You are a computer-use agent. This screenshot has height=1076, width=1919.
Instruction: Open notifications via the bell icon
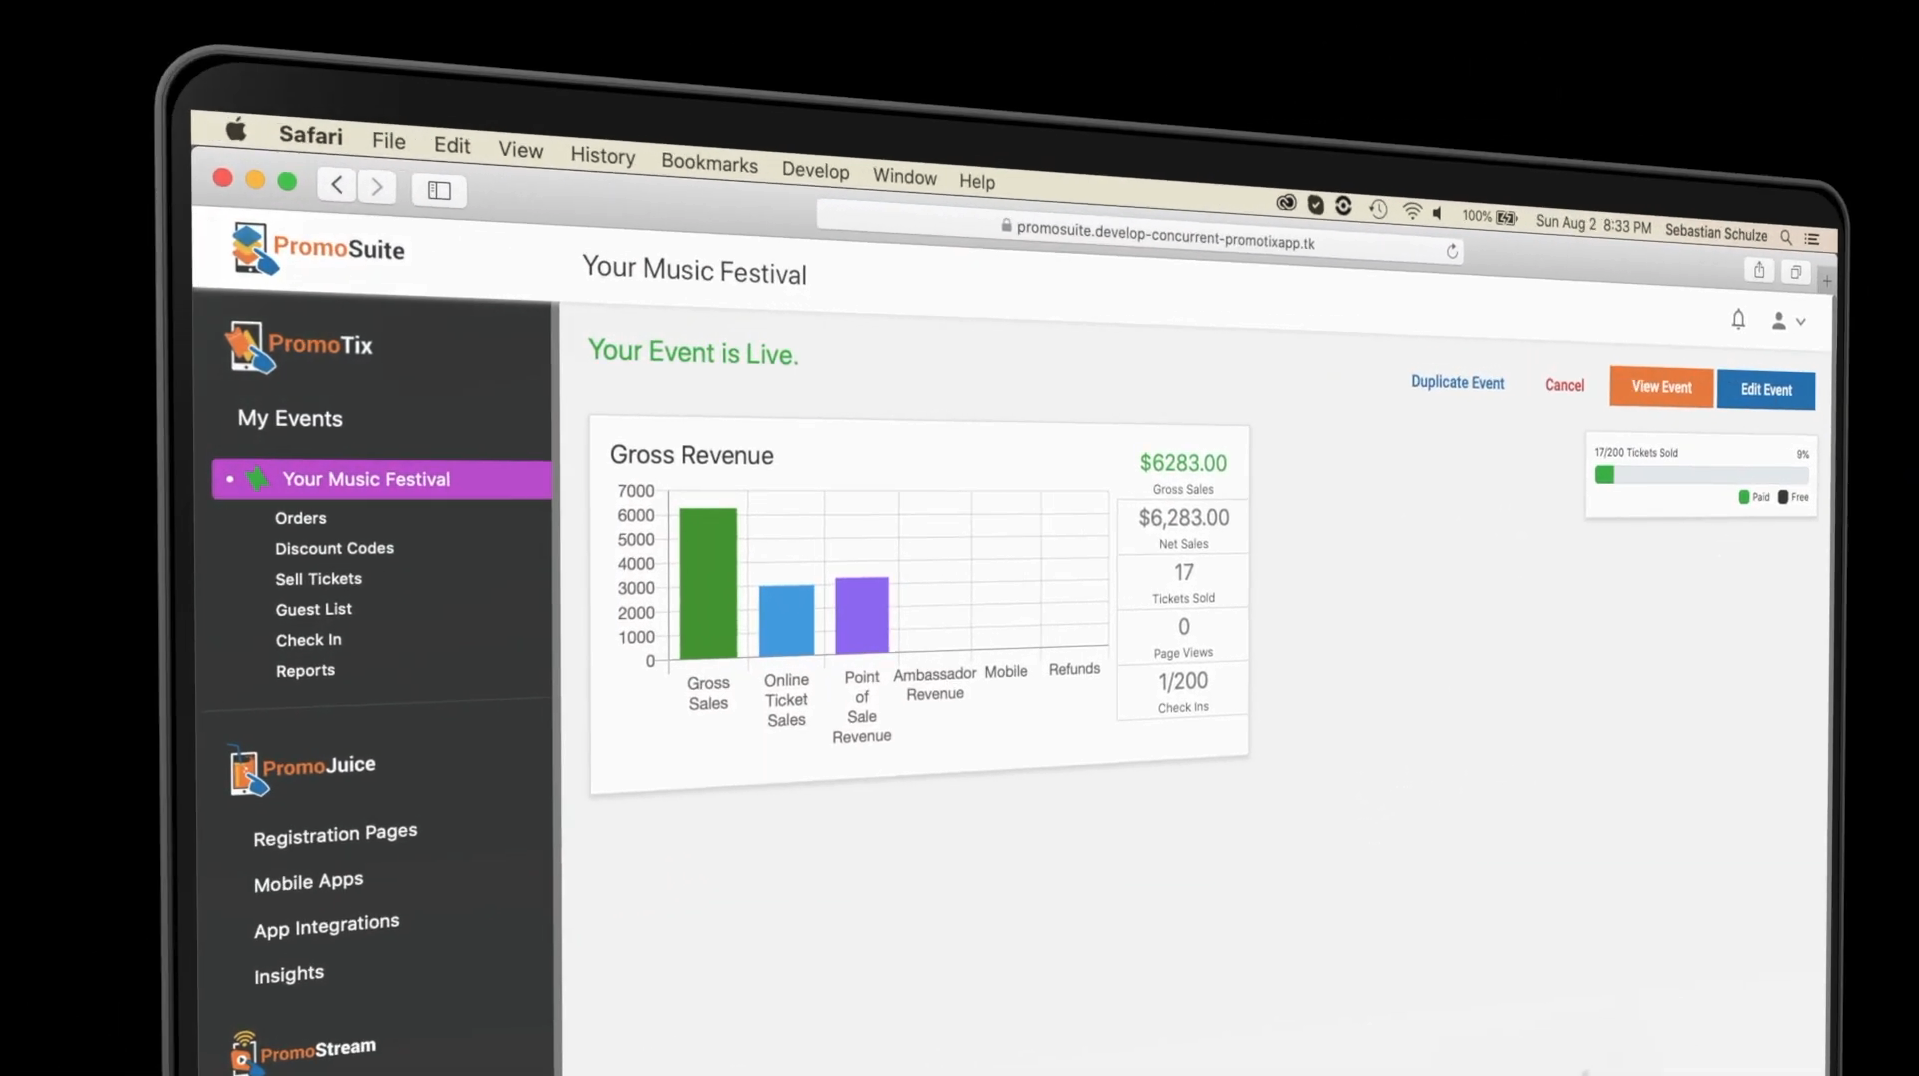tap(1737, 319)
